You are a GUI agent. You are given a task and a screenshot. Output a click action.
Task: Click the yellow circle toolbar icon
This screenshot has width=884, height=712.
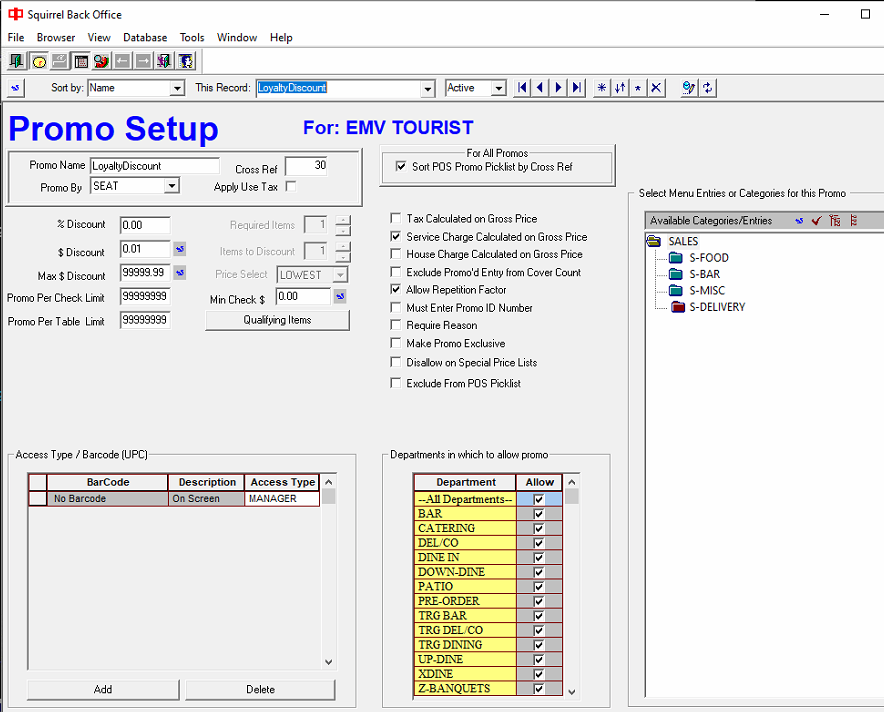pos(38,61)
